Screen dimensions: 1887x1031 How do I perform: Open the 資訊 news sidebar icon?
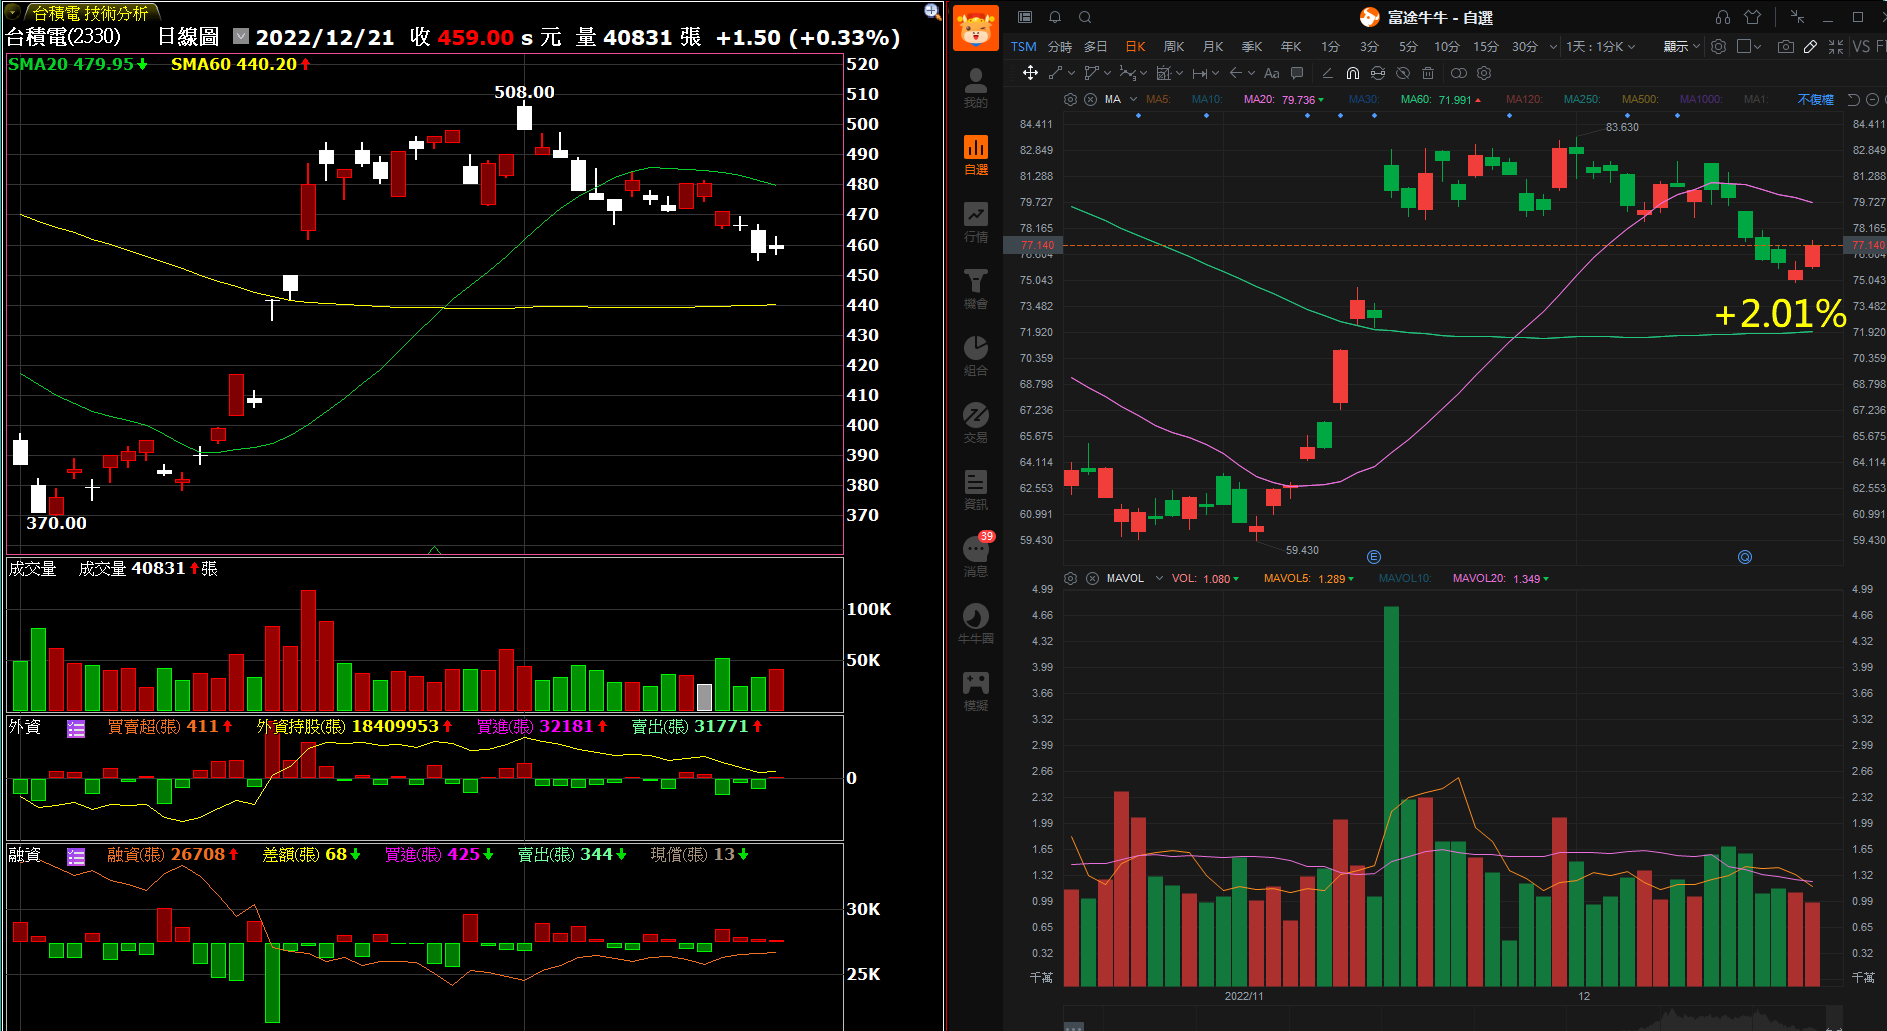pos(975,490)
